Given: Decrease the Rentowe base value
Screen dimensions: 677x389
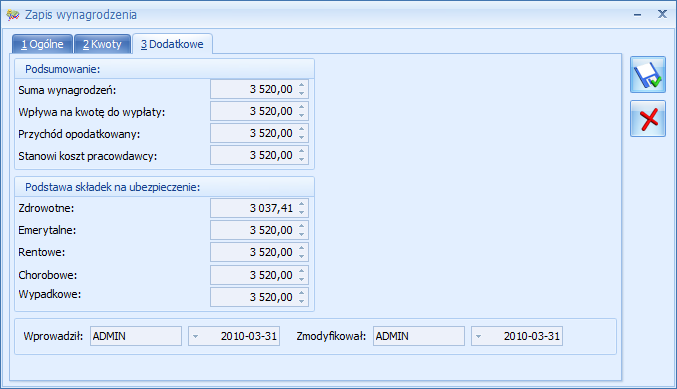Looking at the screenshot, I should click(301, 257).
